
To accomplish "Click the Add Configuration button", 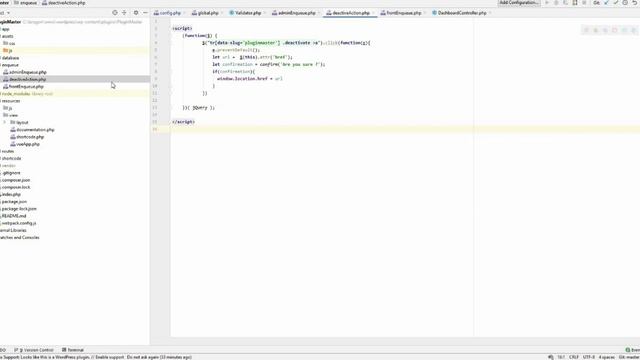I will (519, 3).
